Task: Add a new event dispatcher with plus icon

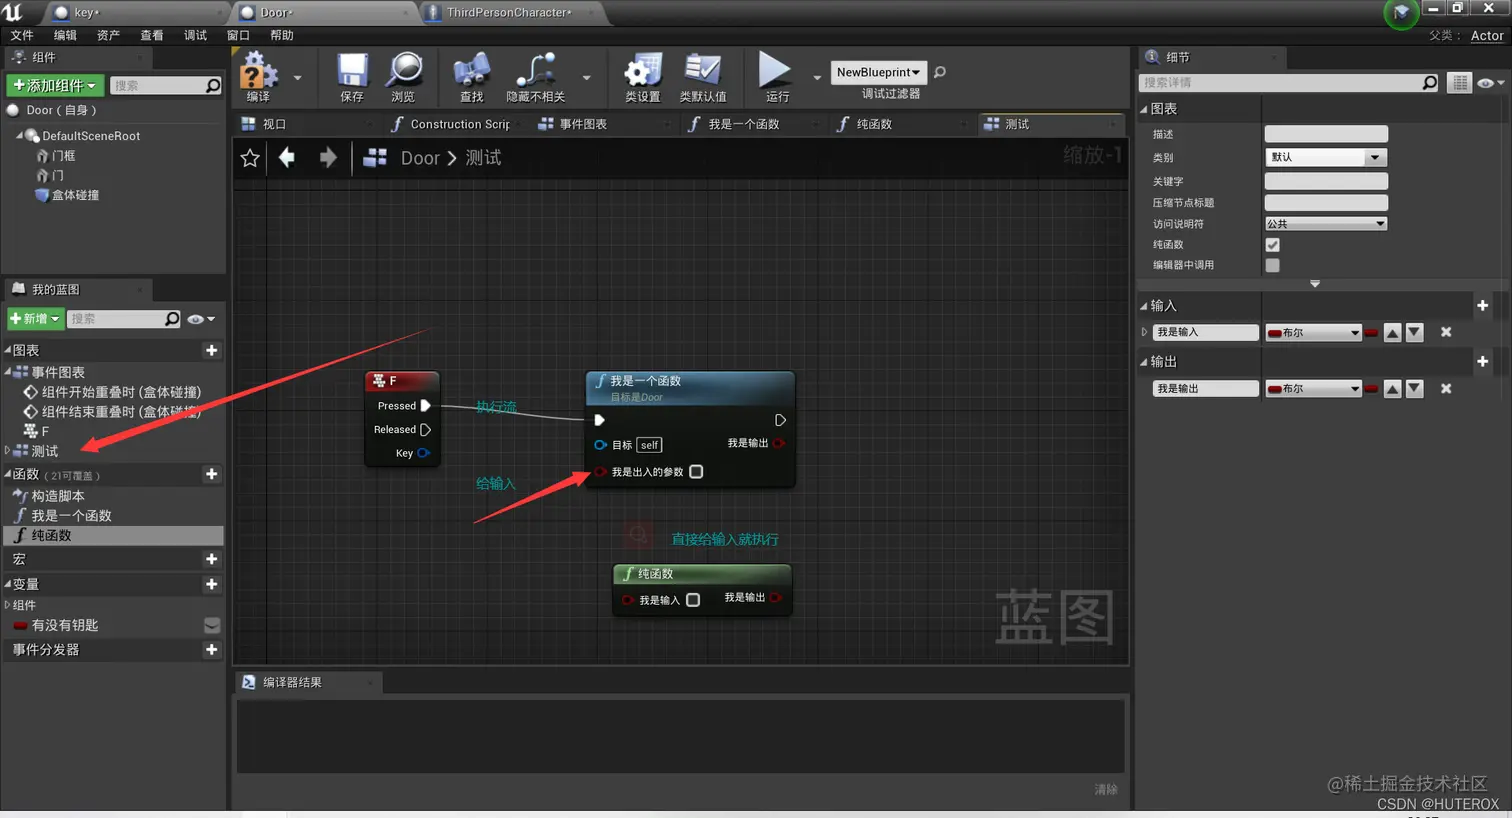Action: (211, 649)
